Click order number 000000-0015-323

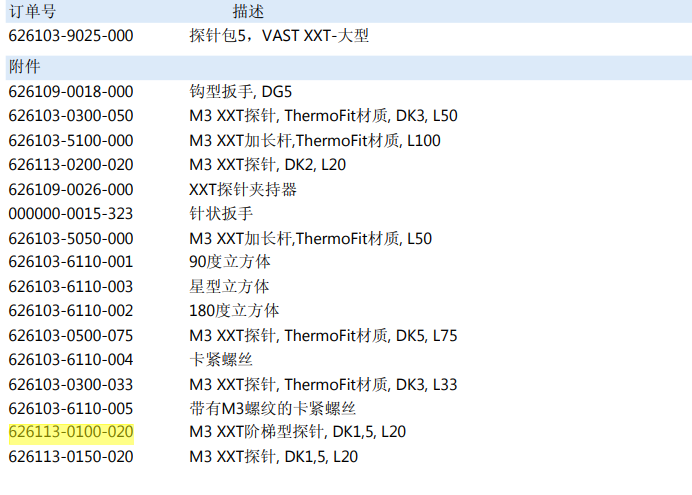tap(71, 213)
